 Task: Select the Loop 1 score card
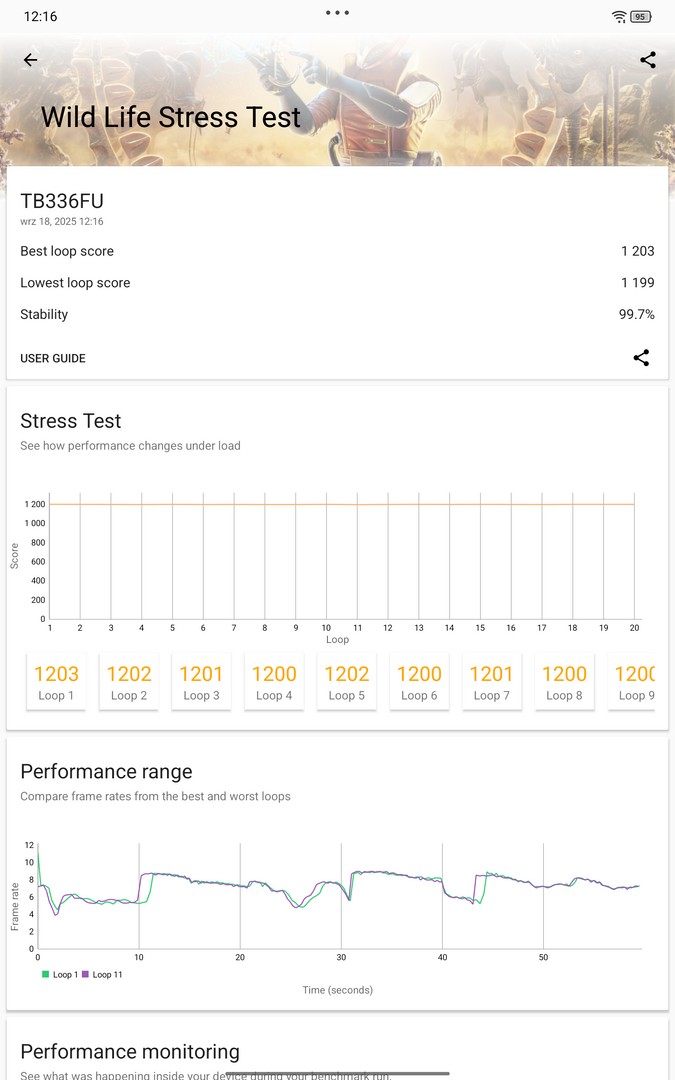56,682
